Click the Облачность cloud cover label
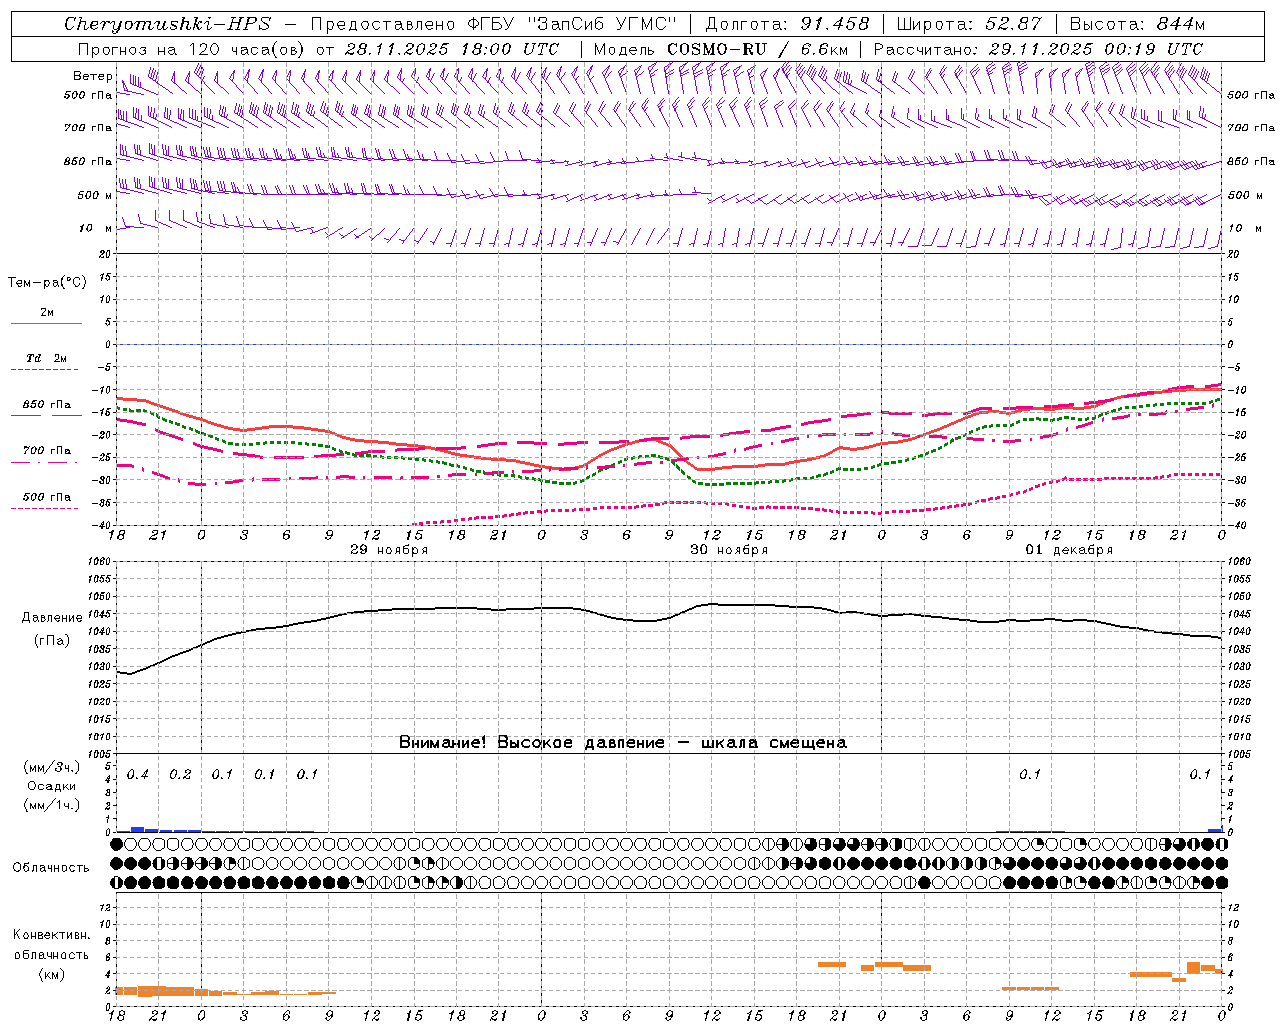This screenshot has height=1024, width=1280. pos(51,867)
